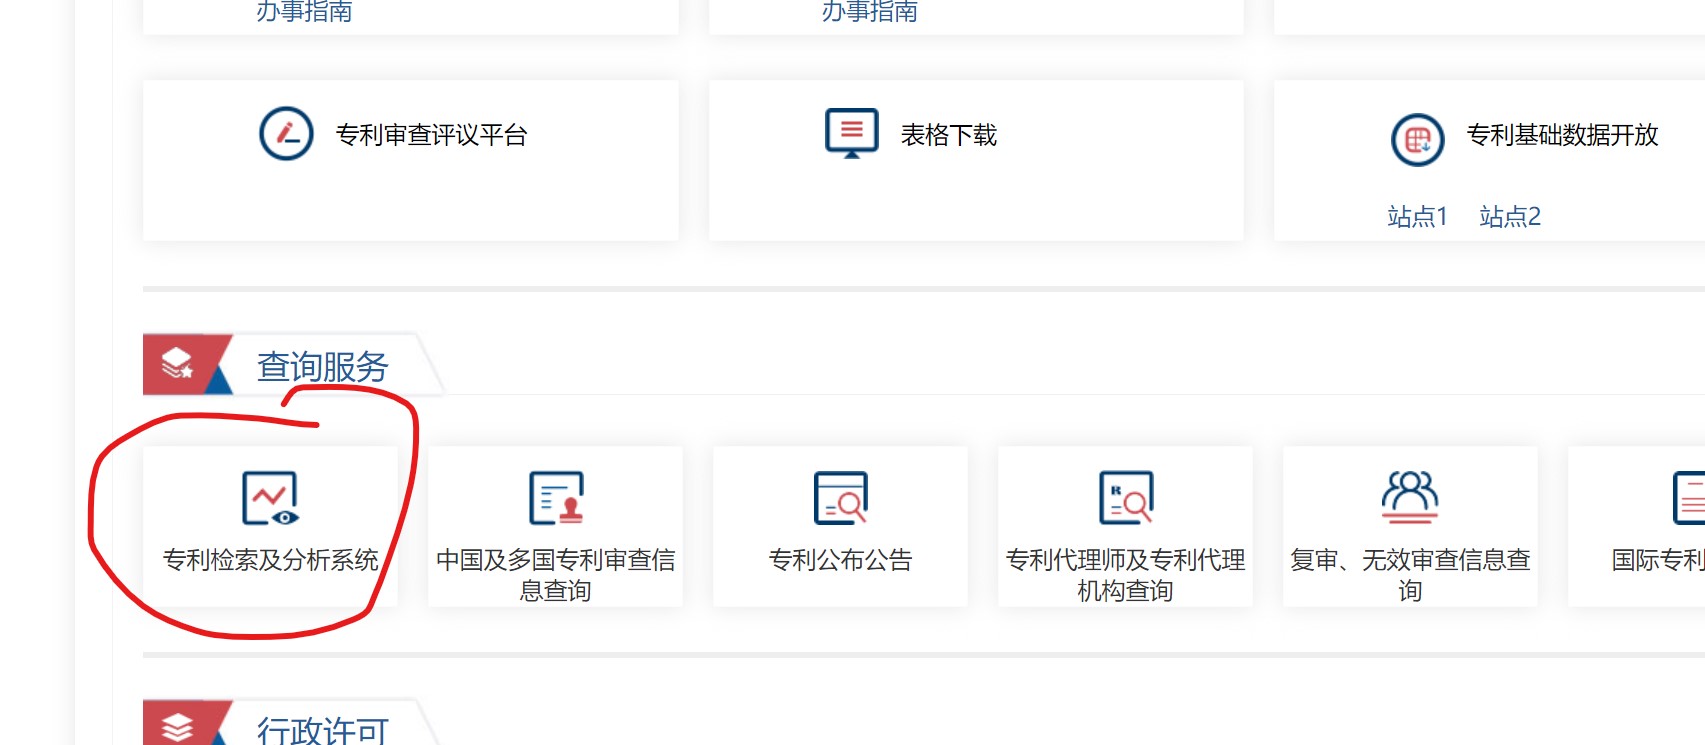Click the 中国及多国专利审查信息查询 document icon

click(556, 498)
